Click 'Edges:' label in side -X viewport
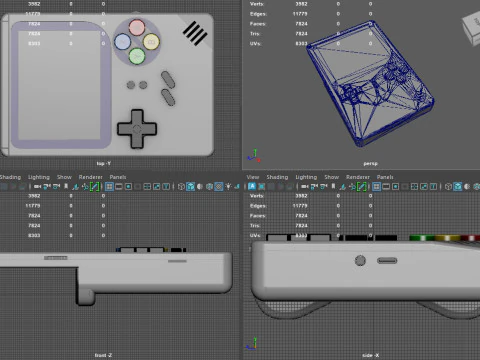 click(x=258, y=206)
